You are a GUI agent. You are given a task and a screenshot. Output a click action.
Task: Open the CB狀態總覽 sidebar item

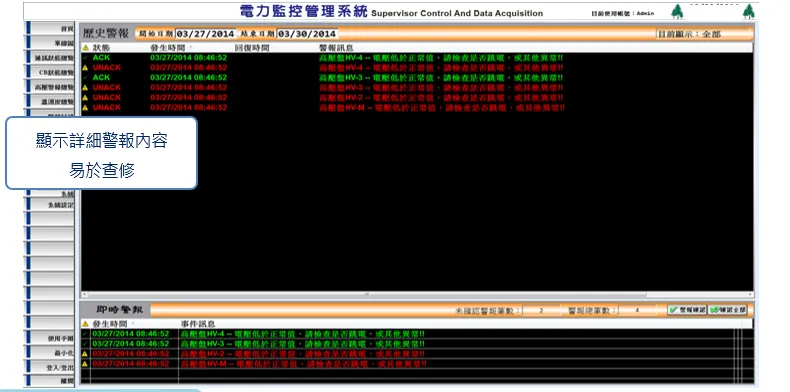(x=50, y=73)
